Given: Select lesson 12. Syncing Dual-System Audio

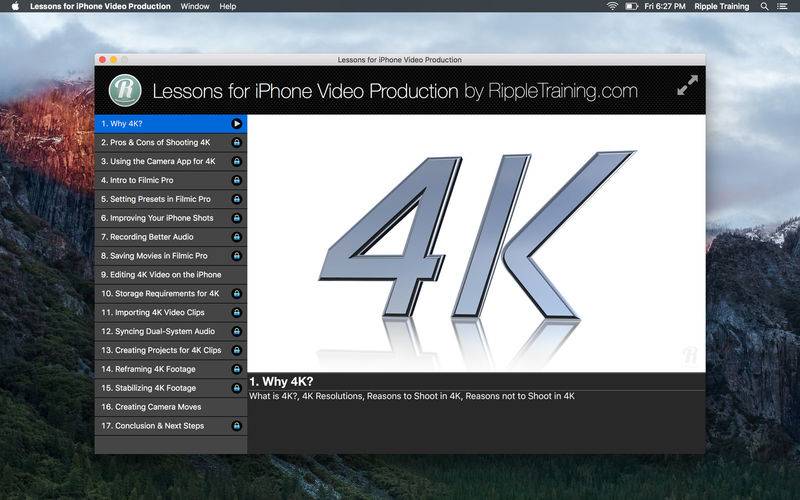Looking at the screenshot, I should 170,331.
